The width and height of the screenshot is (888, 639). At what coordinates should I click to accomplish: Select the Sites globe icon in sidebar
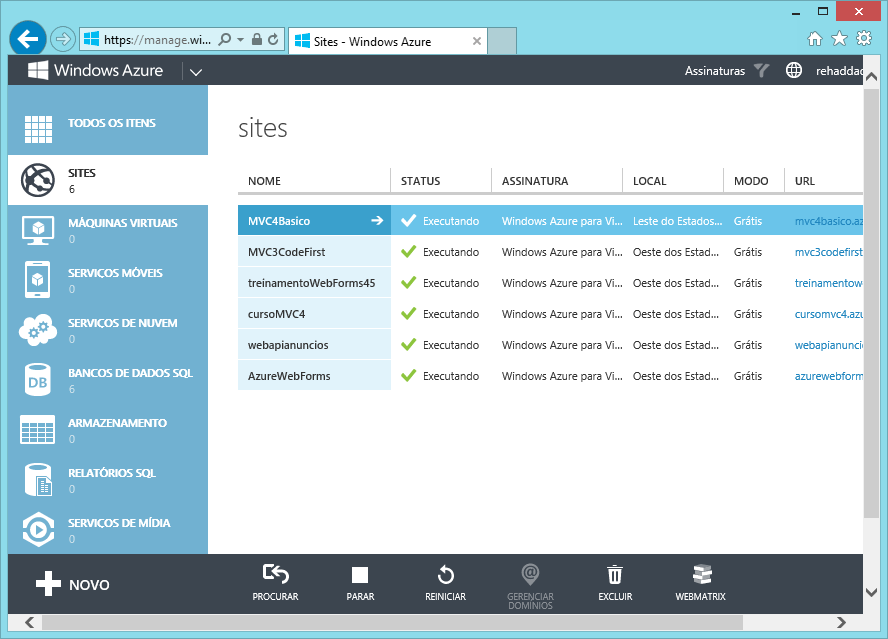pos(37,180)
